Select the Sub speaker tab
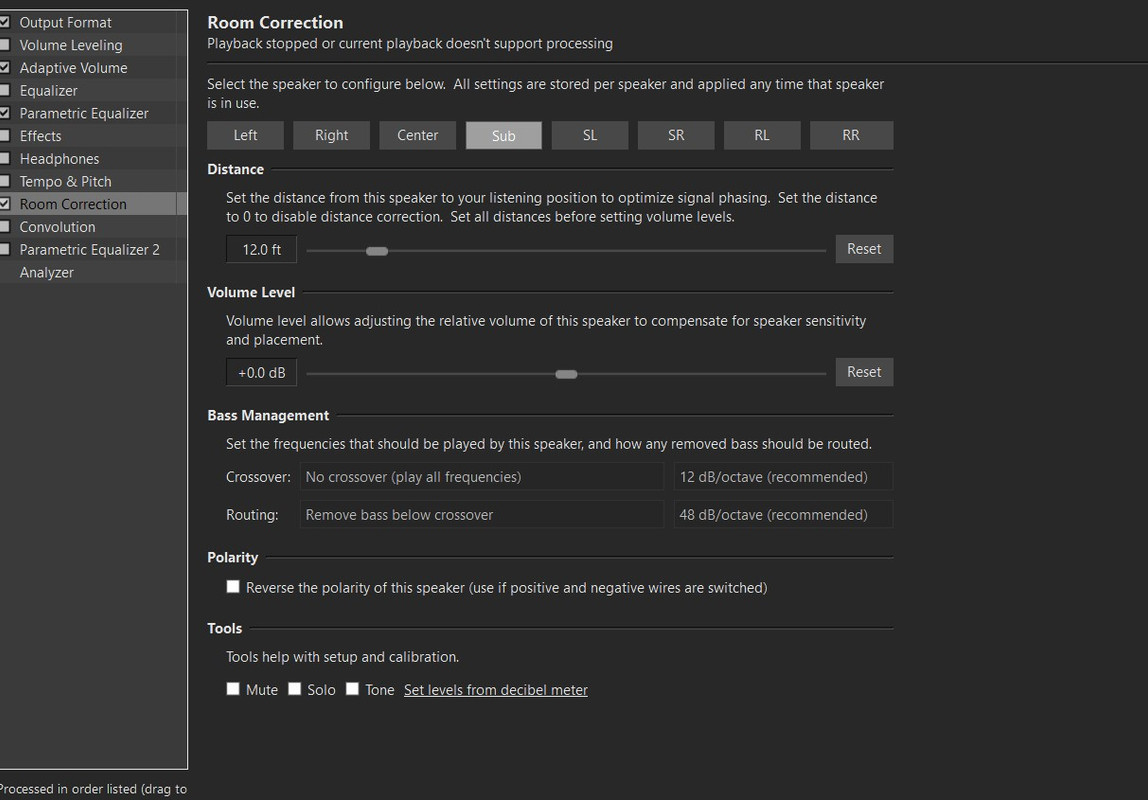 pos(504,135)
